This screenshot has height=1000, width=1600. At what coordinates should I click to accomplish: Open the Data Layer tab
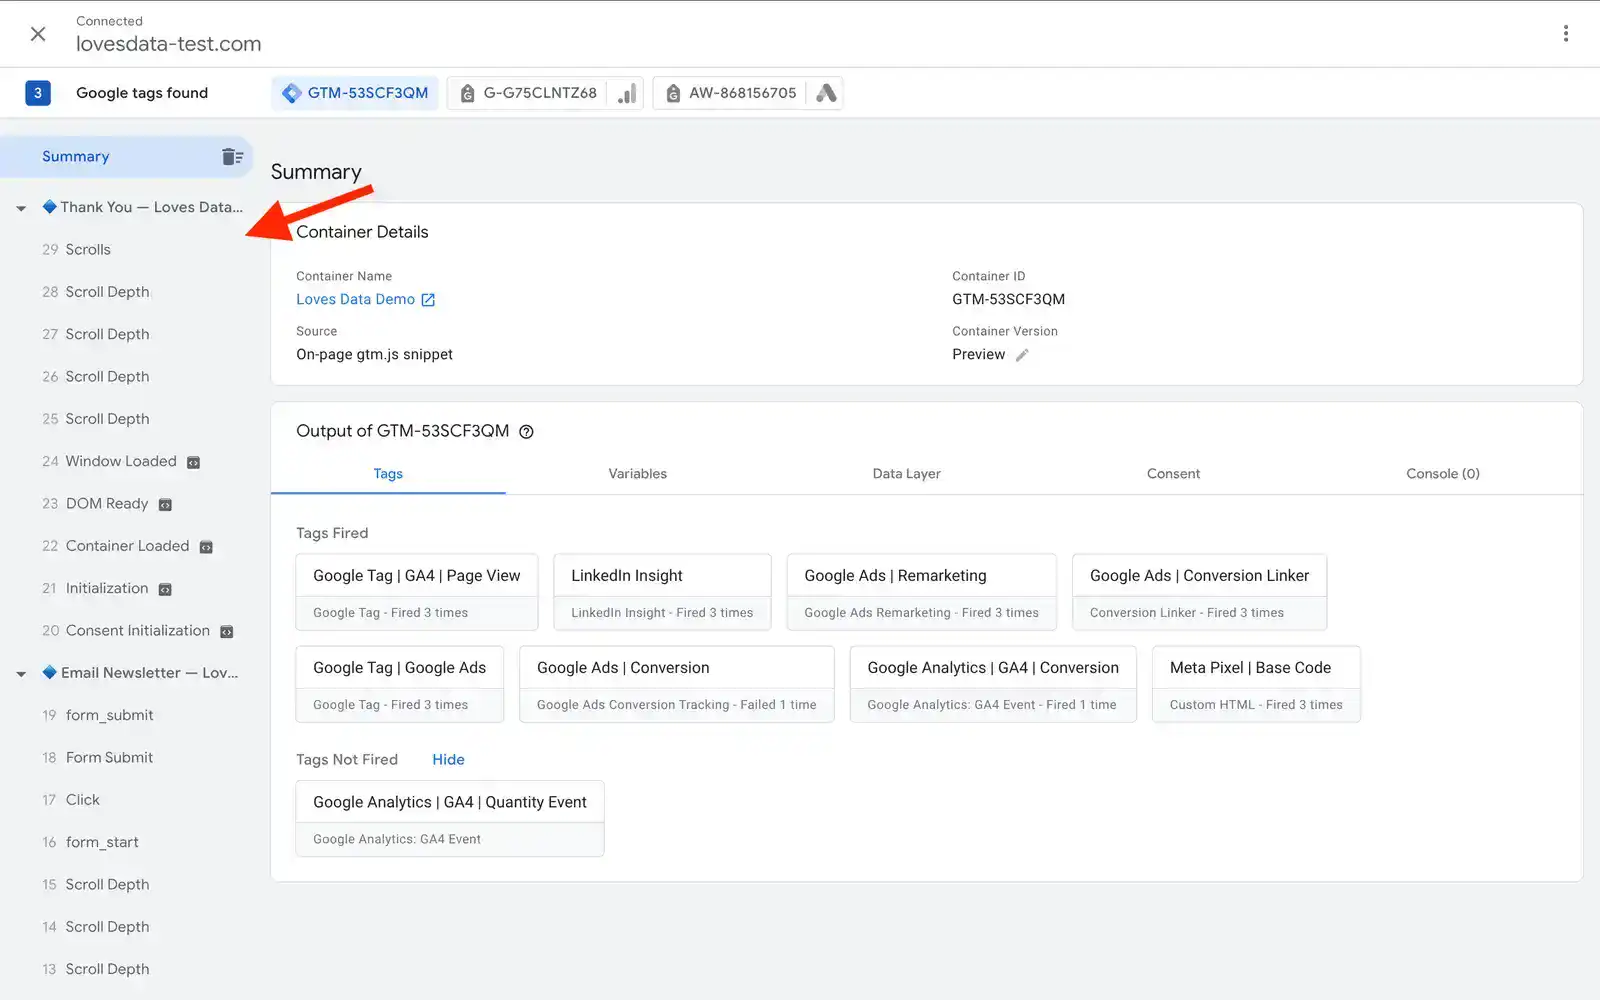pyautogui.click(x=906, y=474)
